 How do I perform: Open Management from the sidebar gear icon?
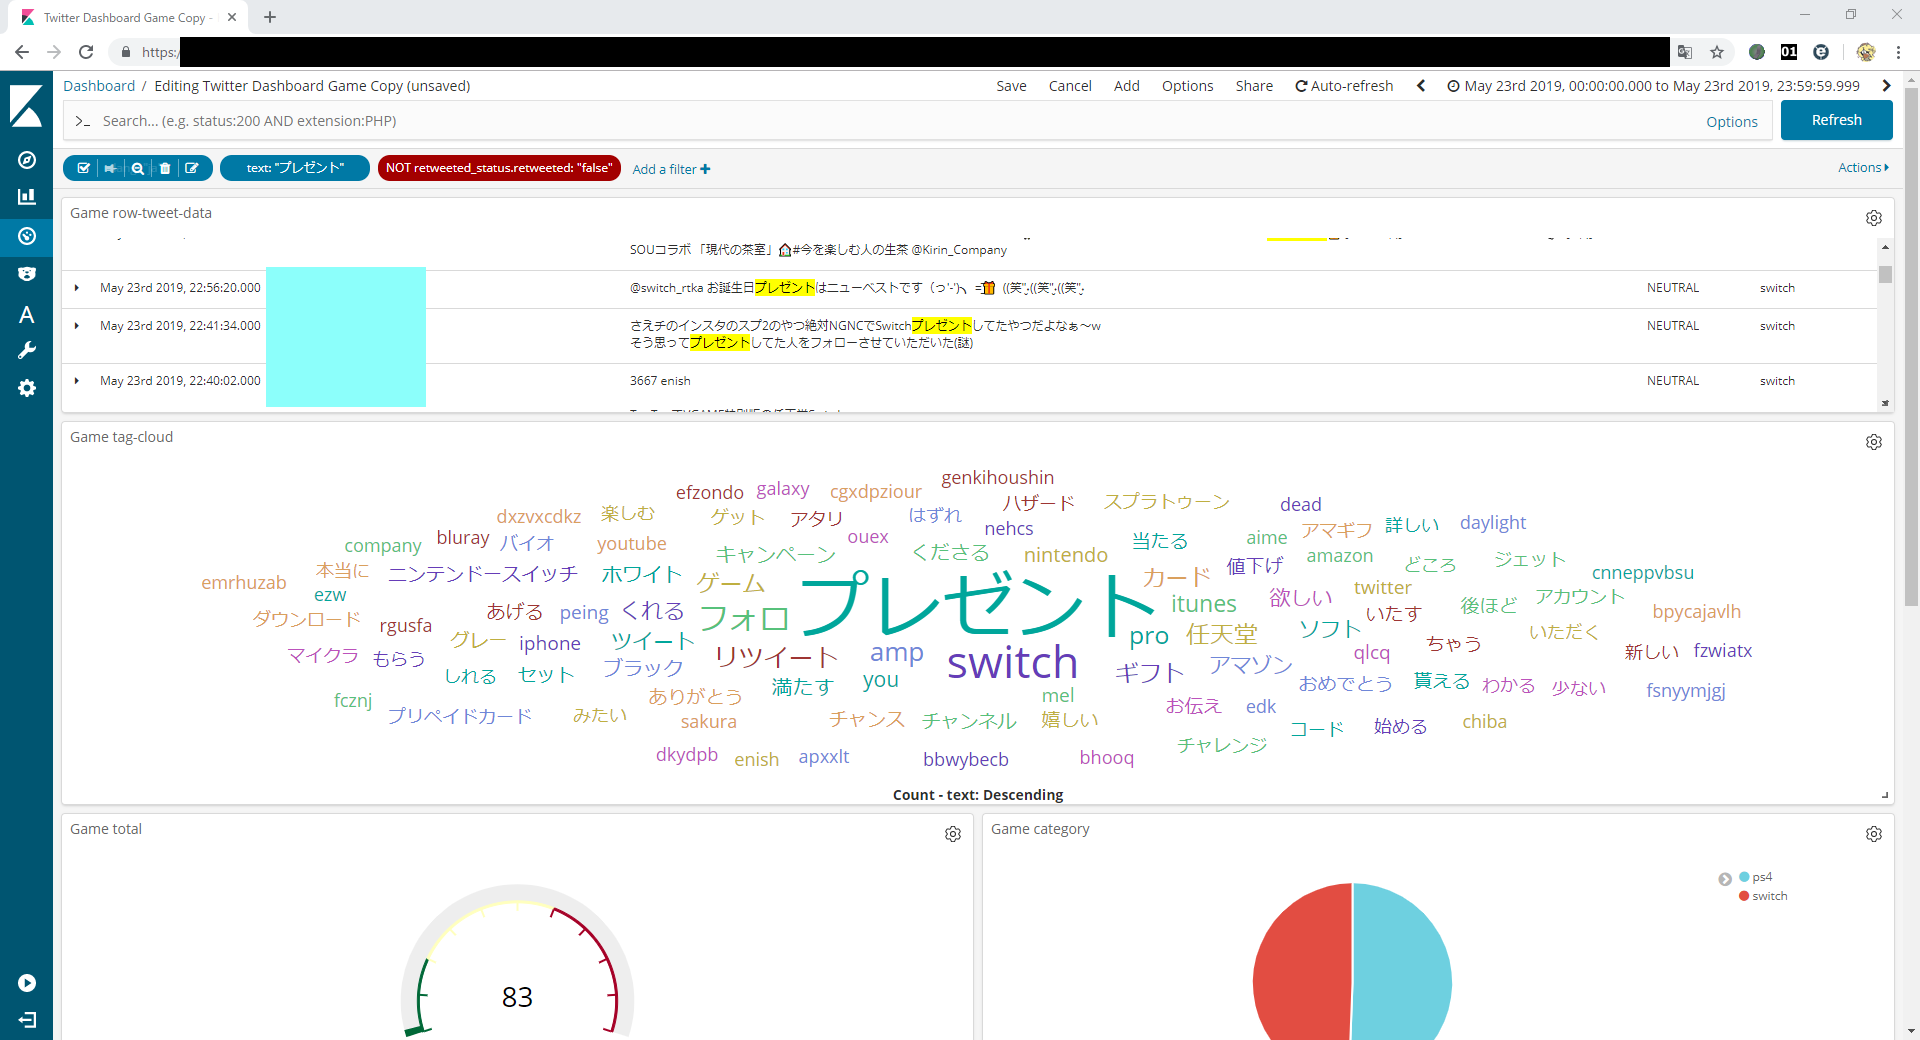(27, 388)
